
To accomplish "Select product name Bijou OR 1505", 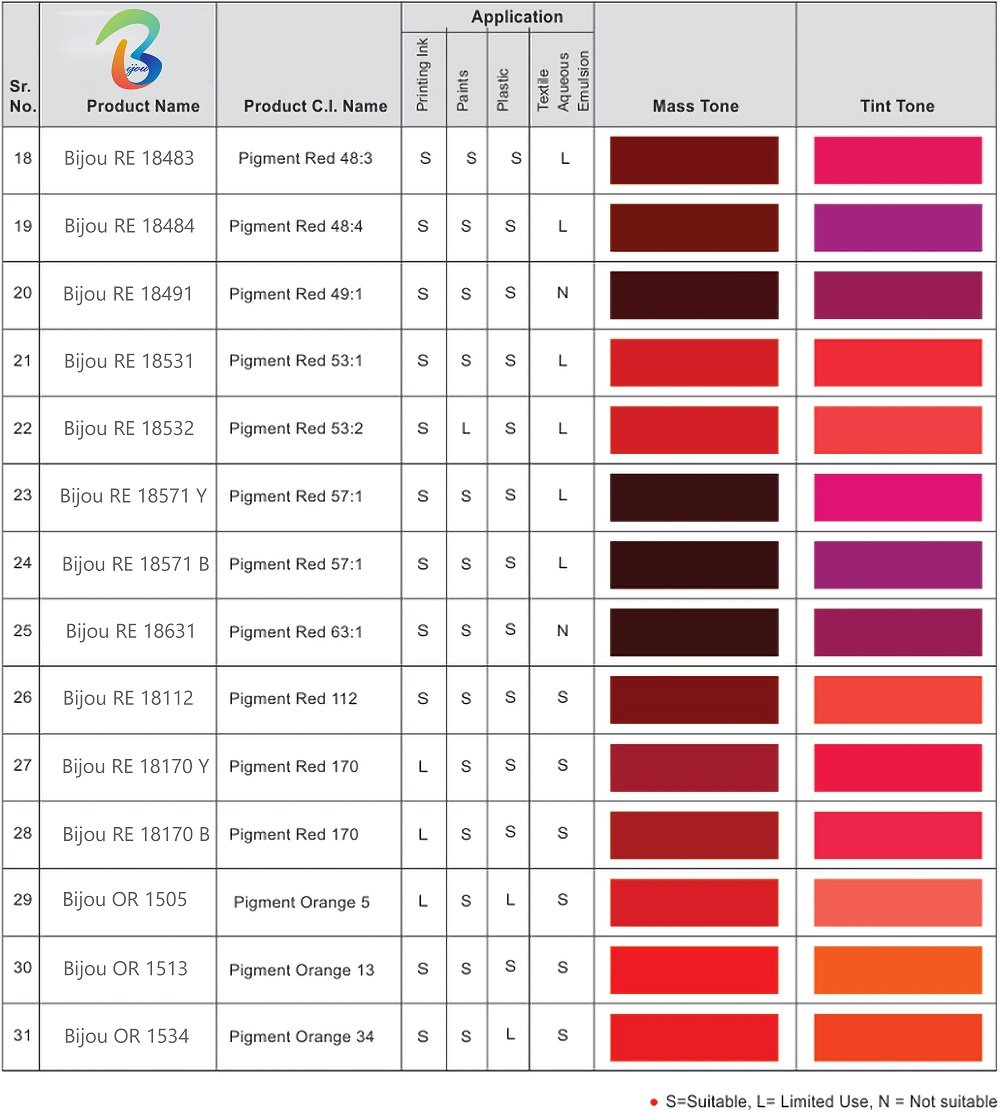I will click(x=124, y=899).
